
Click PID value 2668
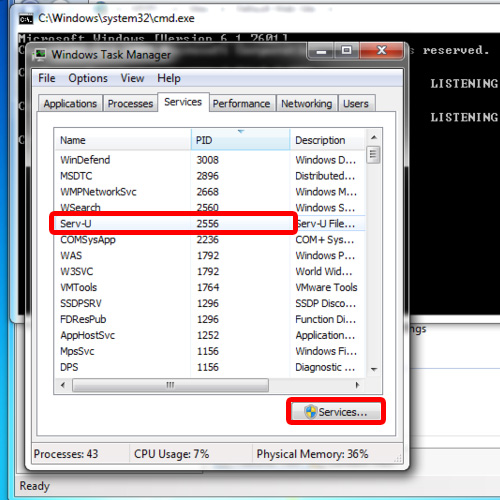(x=207, y=192)
